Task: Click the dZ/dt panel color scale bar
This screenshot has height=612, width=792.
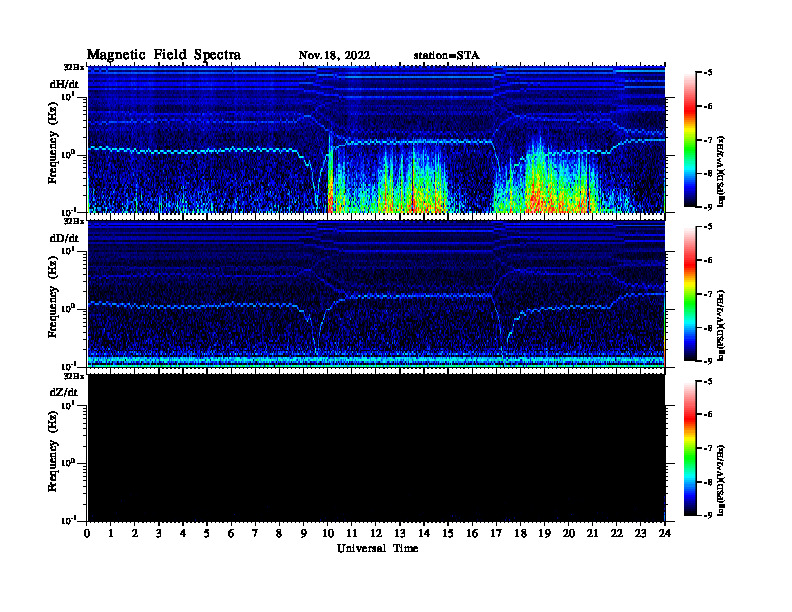Action: (x=690, y=448)
